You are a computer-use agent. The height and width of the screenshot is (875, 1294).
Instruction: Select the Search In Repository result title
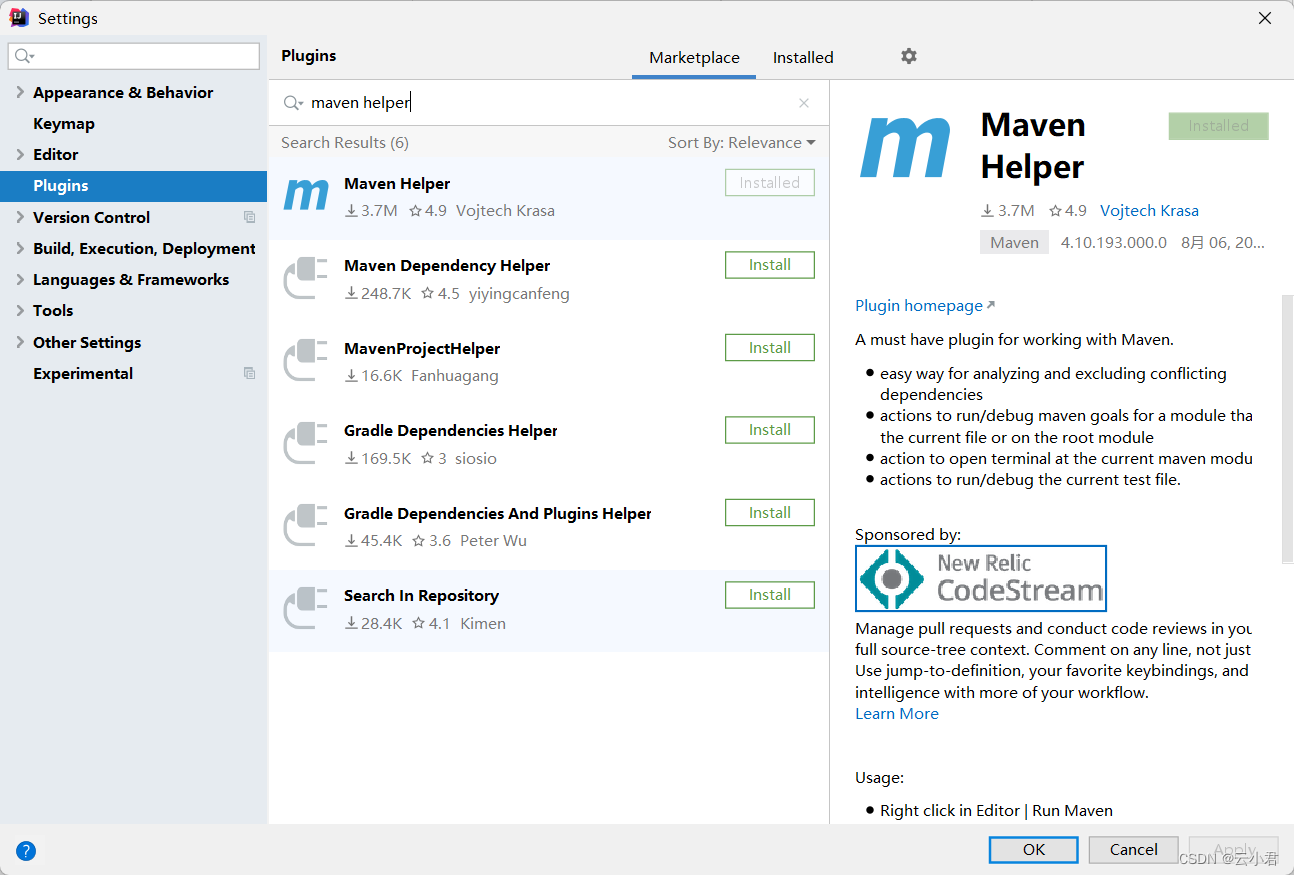coord(421,596)
